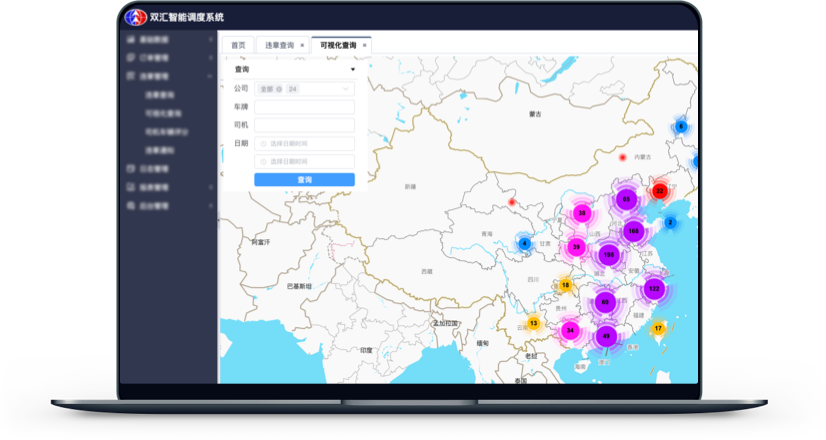826x440 pixels.
Task: Click the purple 198 cluster marker
Action: [608, 255]
